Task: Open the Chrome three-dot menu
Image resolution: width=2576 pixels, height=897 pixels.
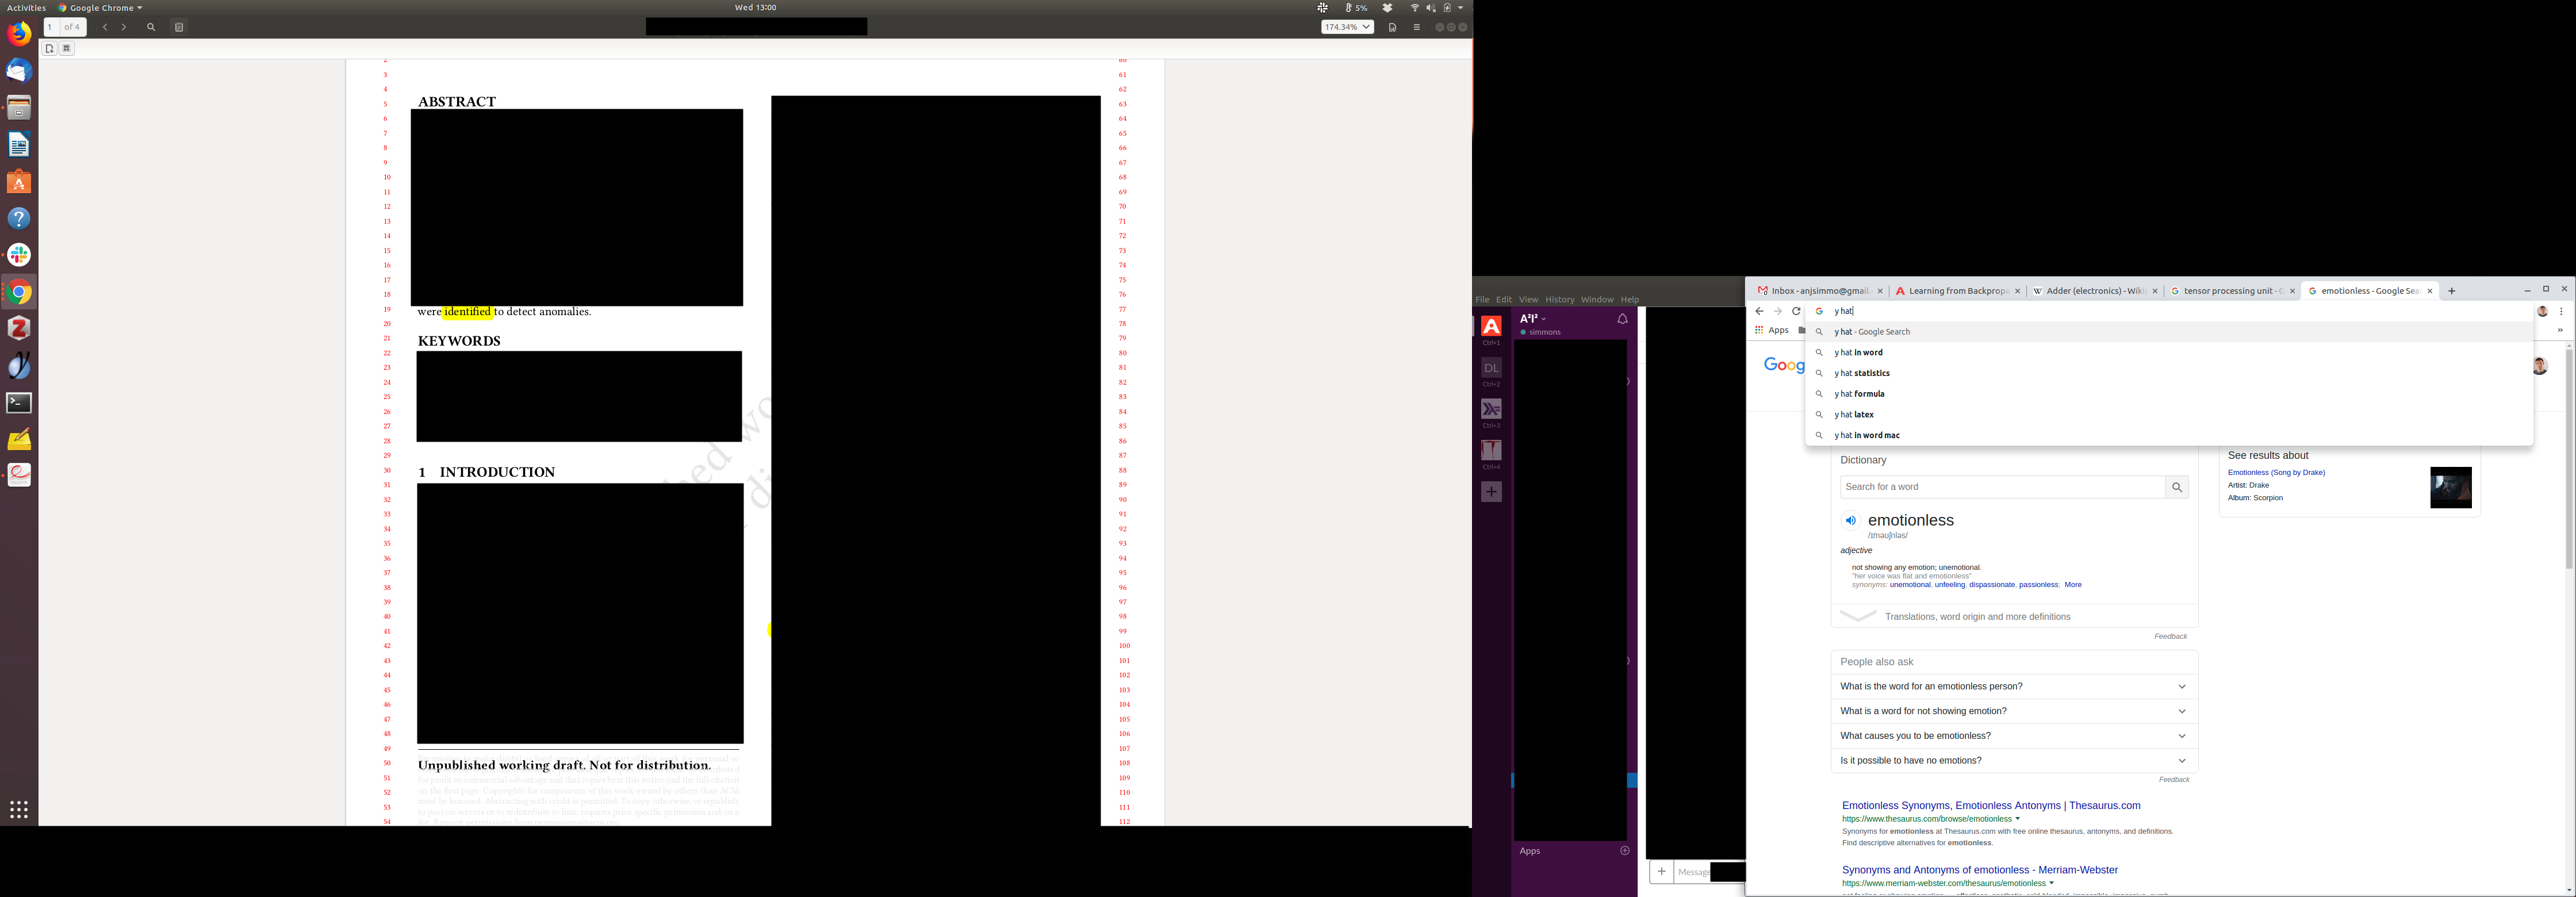Action: pyautogui.click(x=2561, y=311)
